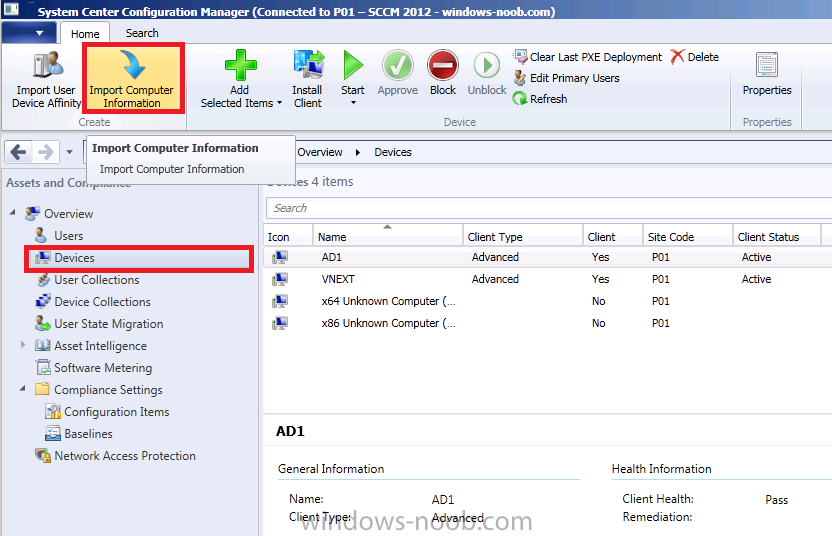The height and width of the screenshot is (536, 832).
Task: Select the x86 Unknown Computer row
Action: point(548,323)
